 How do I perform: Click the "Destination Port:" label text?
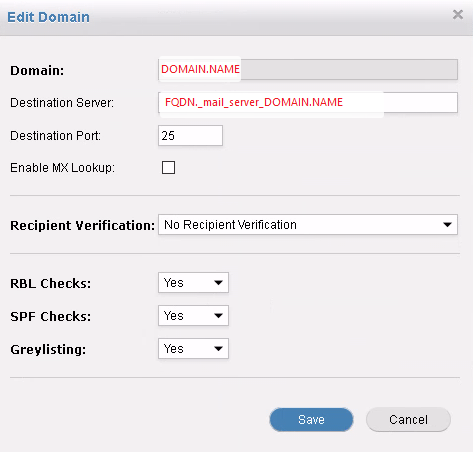pos(56,136)
